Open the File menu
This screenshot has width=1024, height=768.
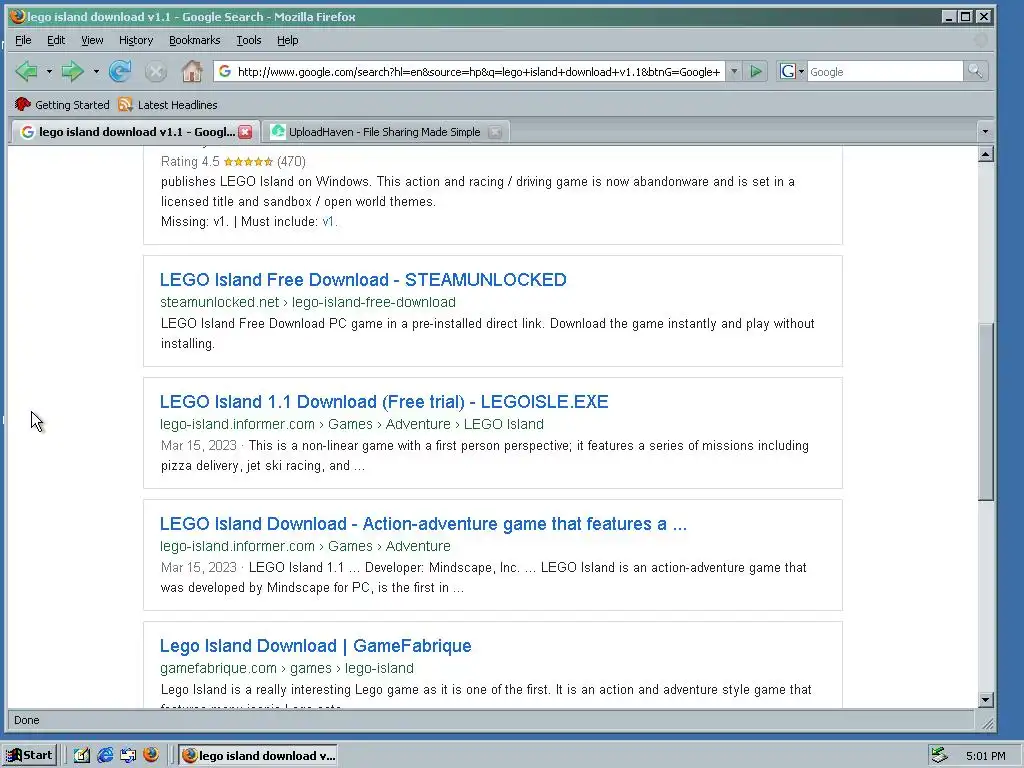(x=23, y=40)
